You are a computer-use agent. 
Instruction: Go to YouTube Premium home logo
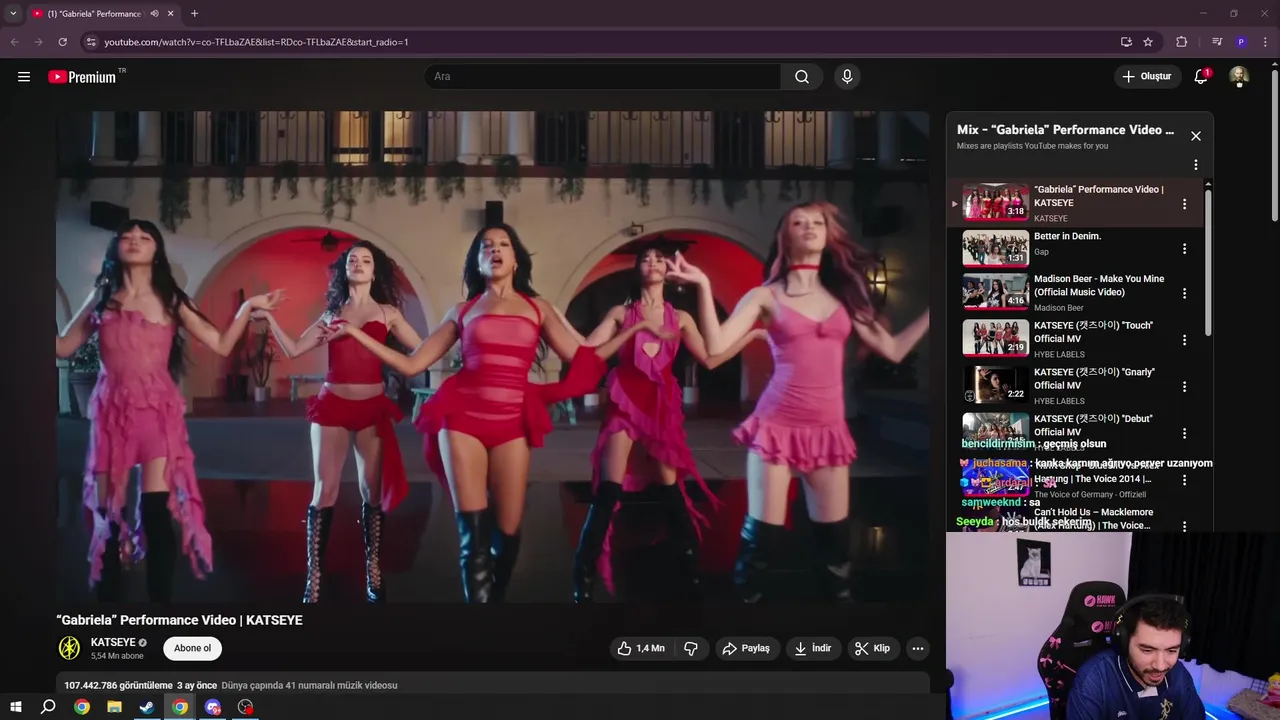pyautogui.click(x=82, y=77)
